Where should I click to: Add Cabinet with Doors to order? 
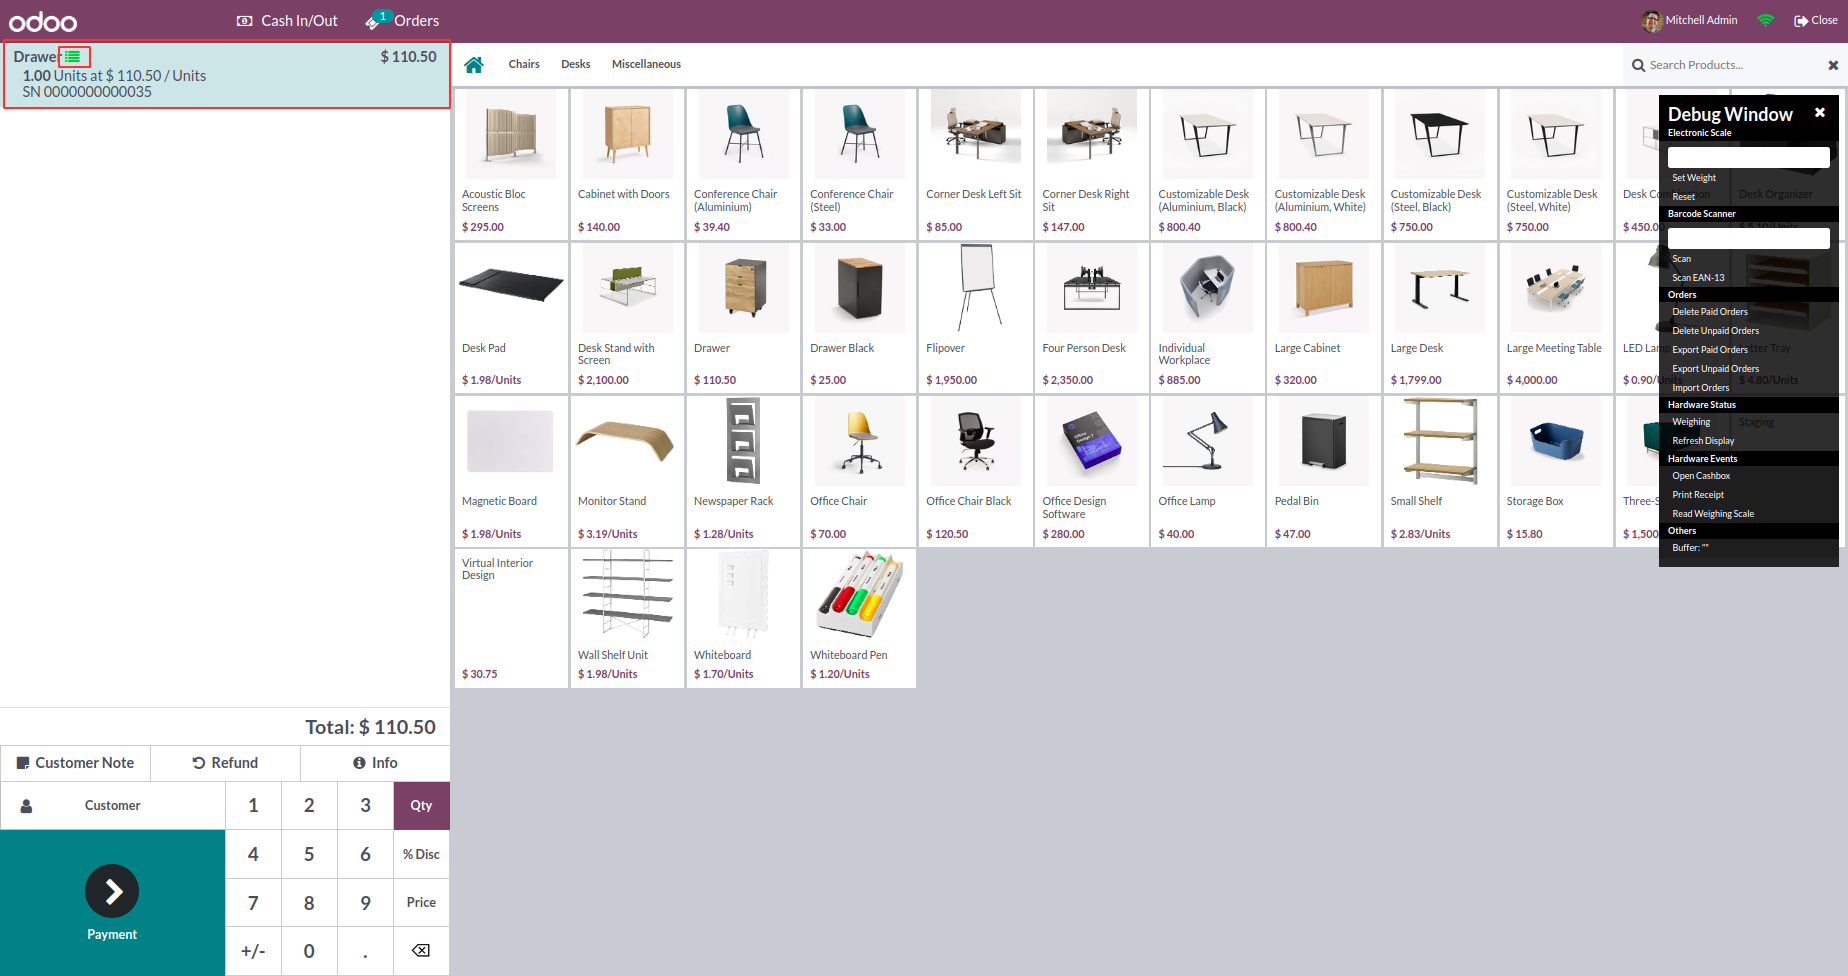pos(627,164)
